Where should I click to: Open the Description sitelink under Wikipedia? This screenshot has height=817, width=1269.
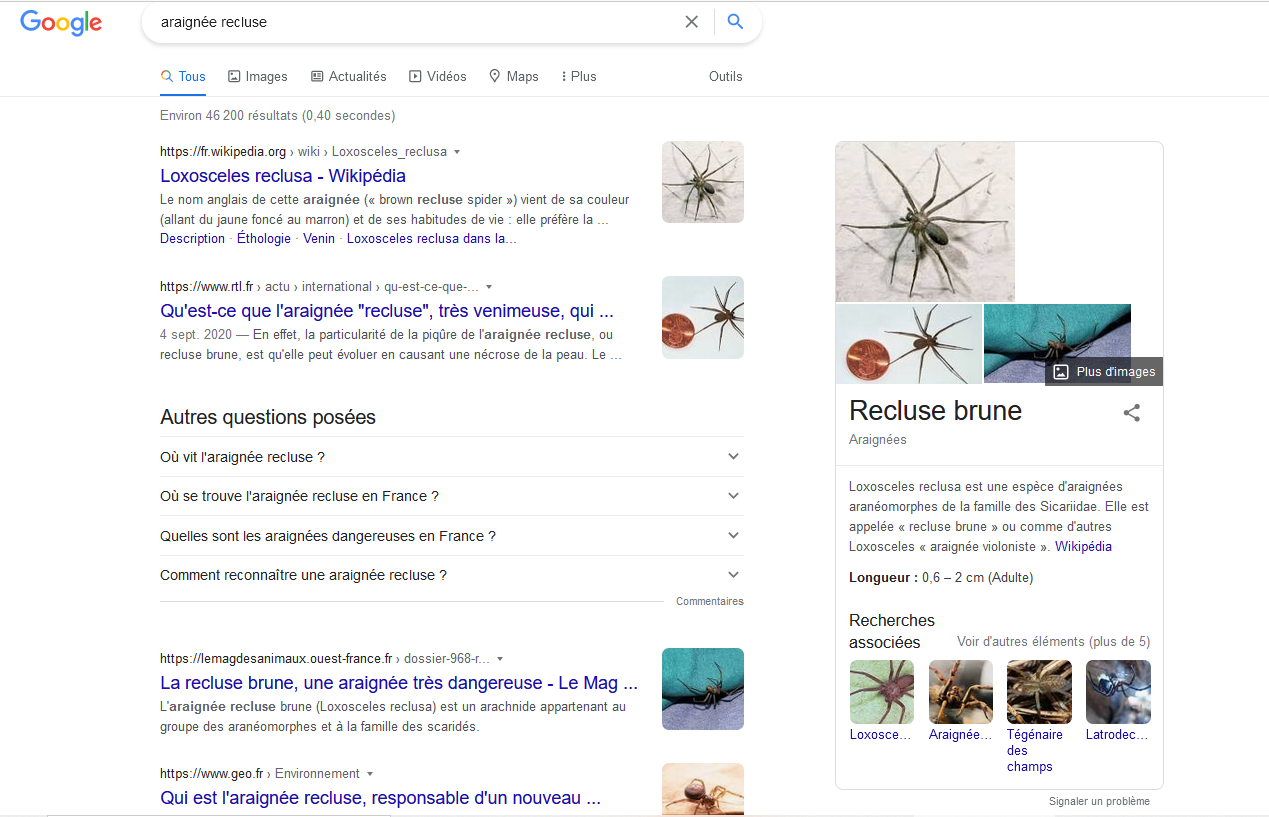pos(192,239)
